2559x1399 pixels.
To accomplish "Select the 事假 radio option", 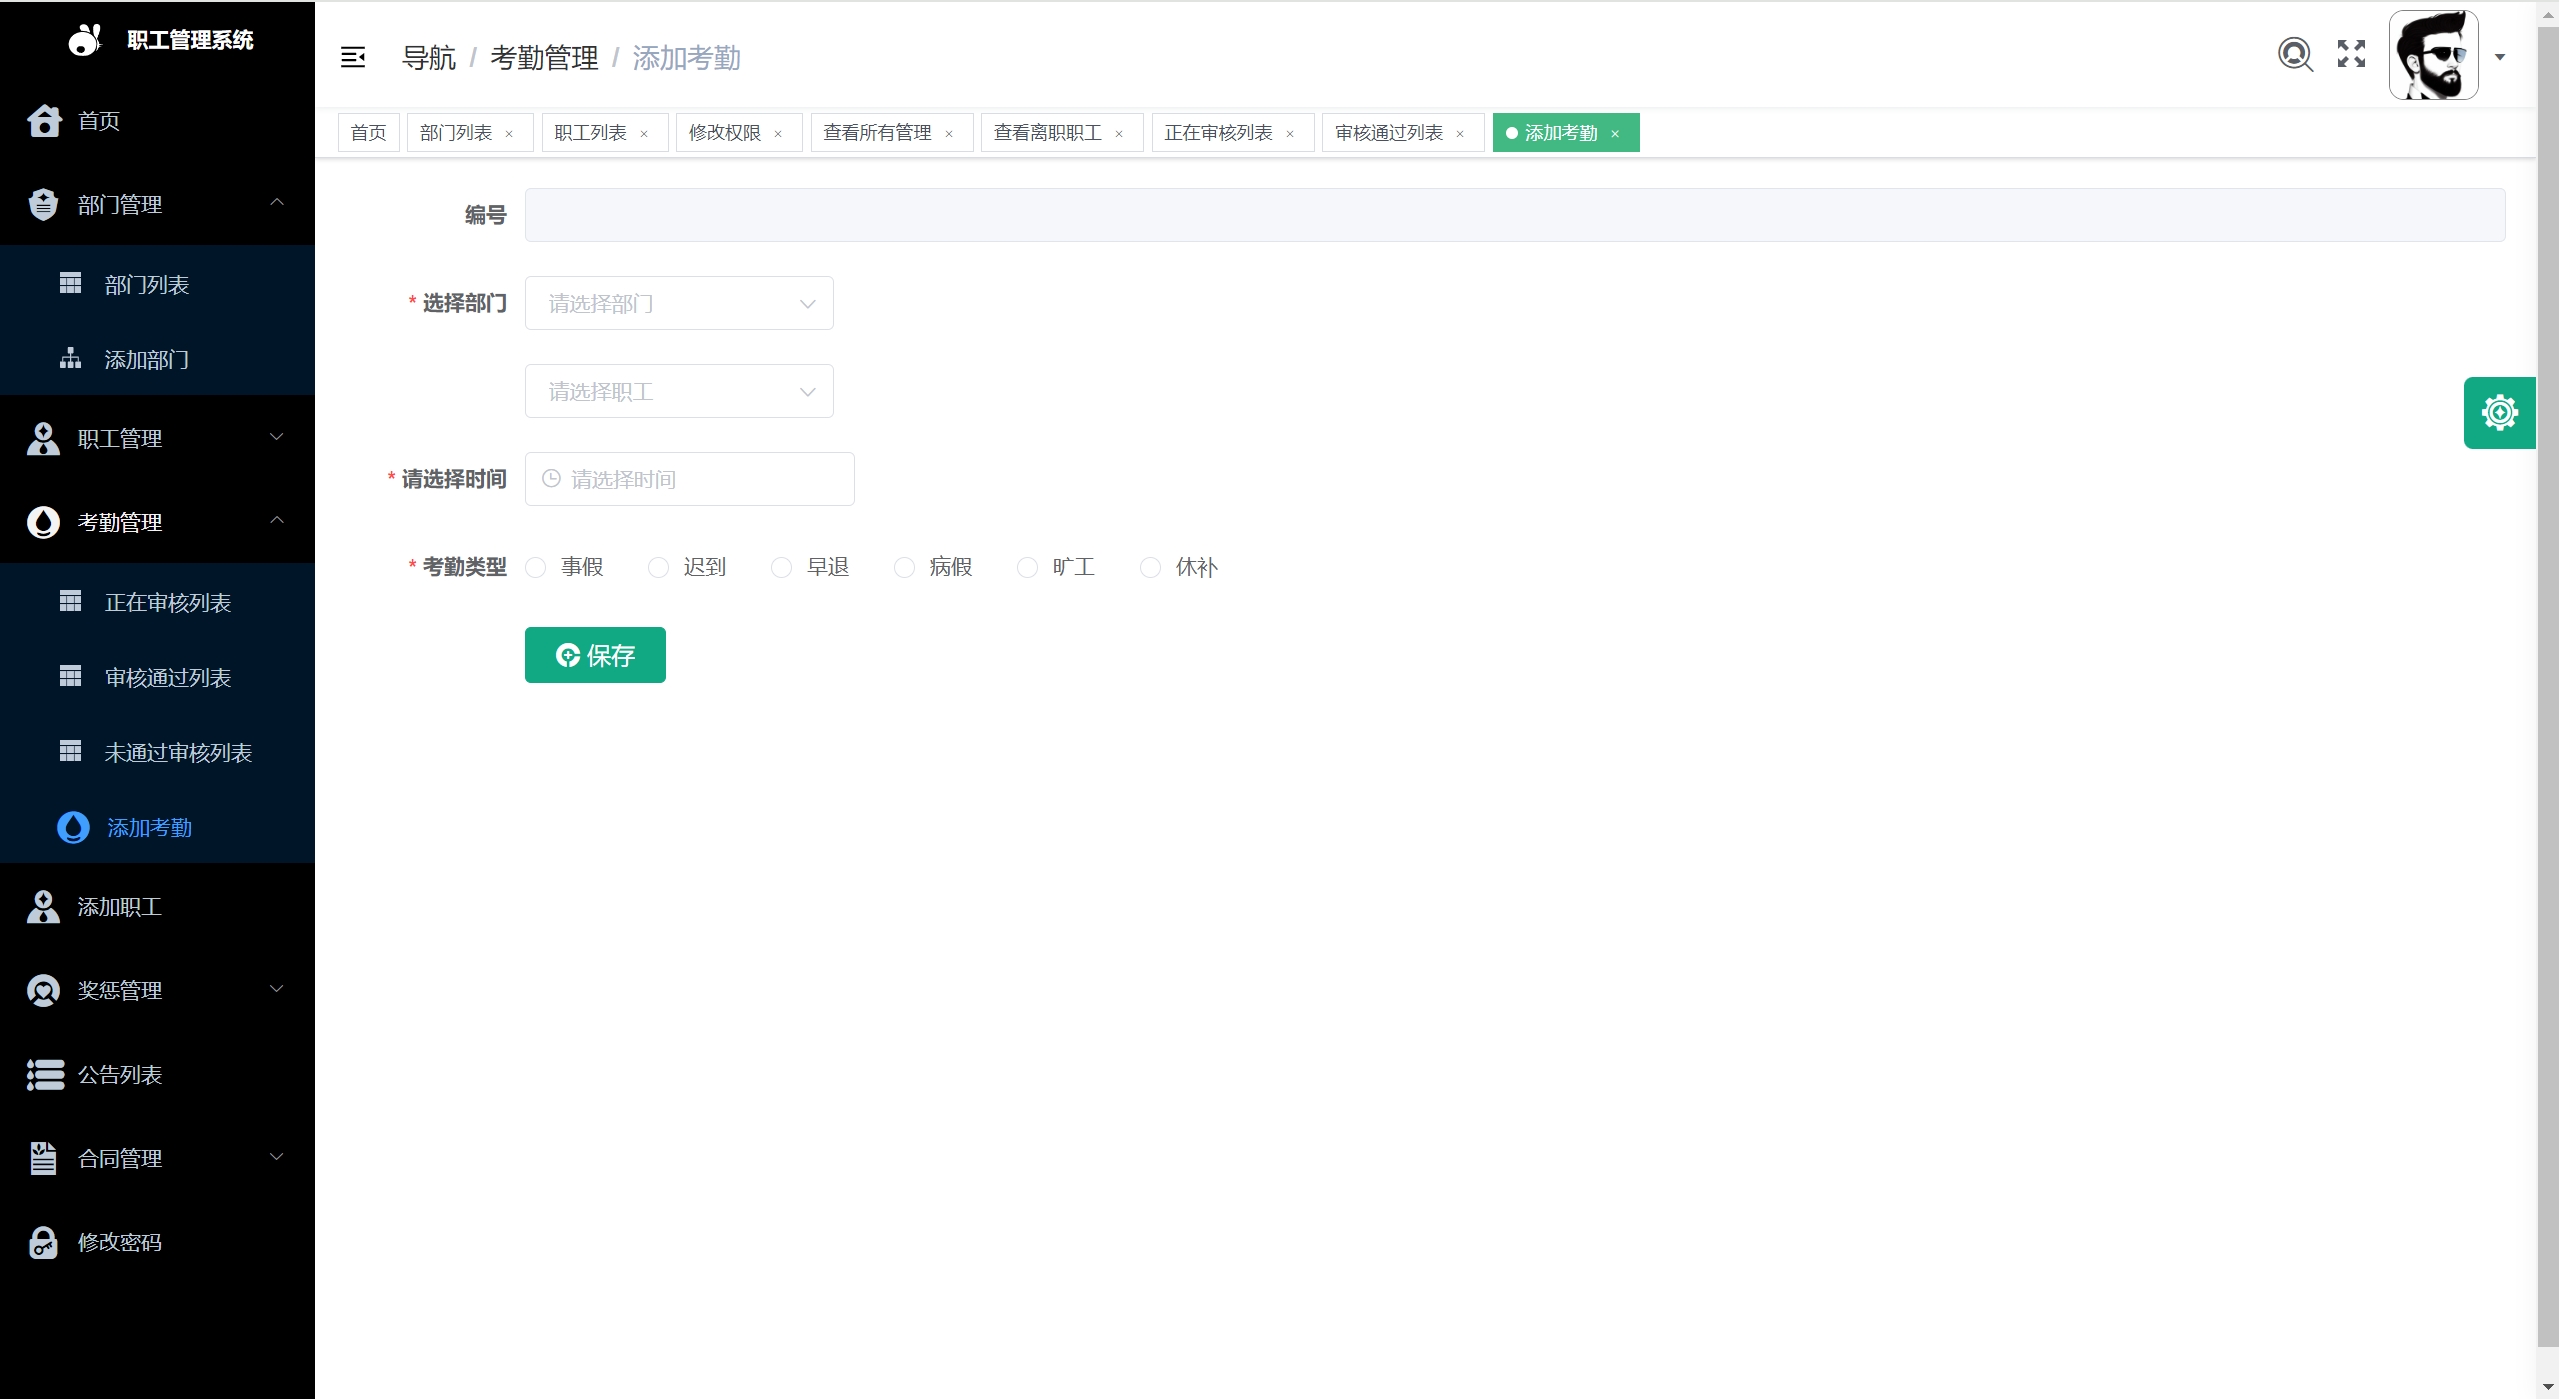I will [537, 568].
